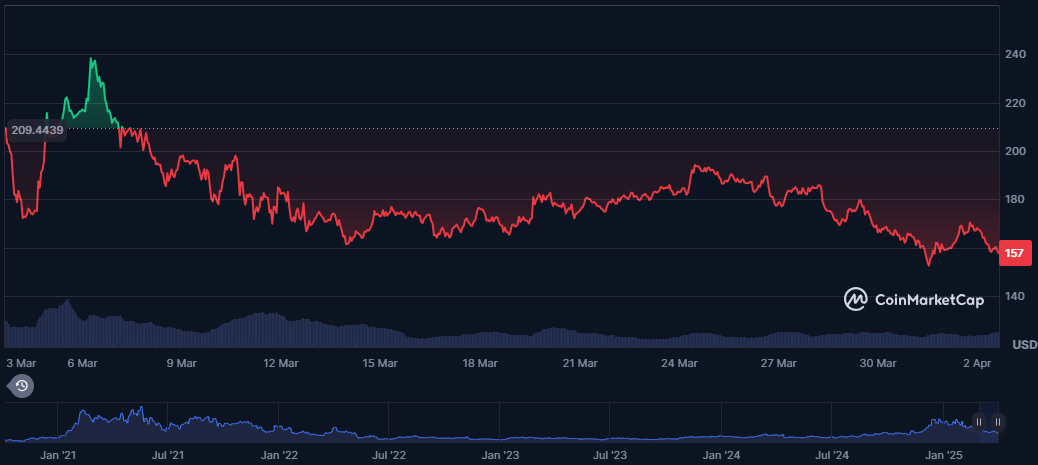Click Jan '24 on the overview timeline
Image resolution: width=1038 pixels, height=465 pixels.
(x=722, y=455)
